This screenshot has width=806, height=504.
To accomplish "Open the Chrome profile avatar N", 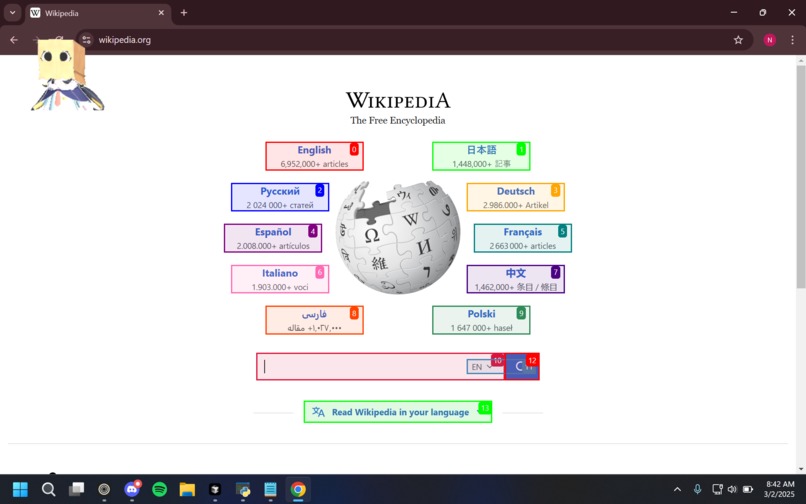I will point(770,40).
